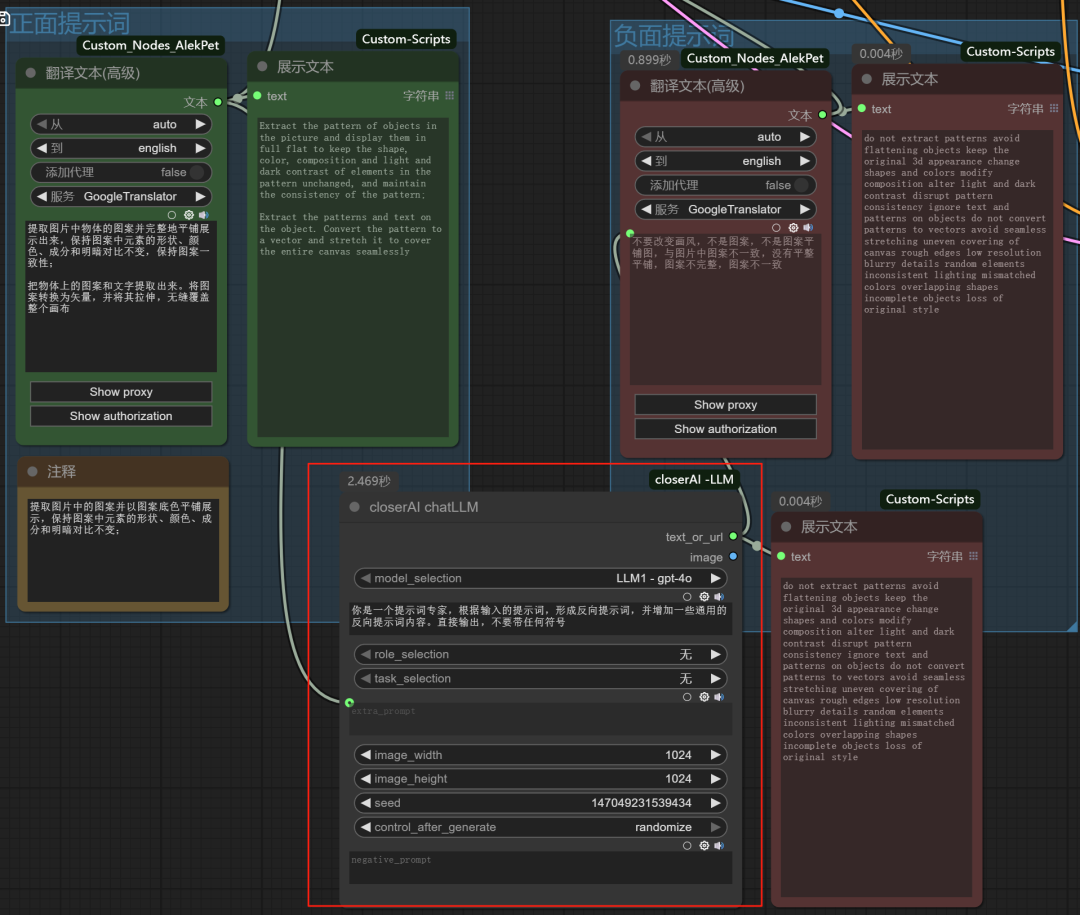Focus the negative_prompt field
The height and width of the screenshot is (915, 1080).
[x=541, y=868]
